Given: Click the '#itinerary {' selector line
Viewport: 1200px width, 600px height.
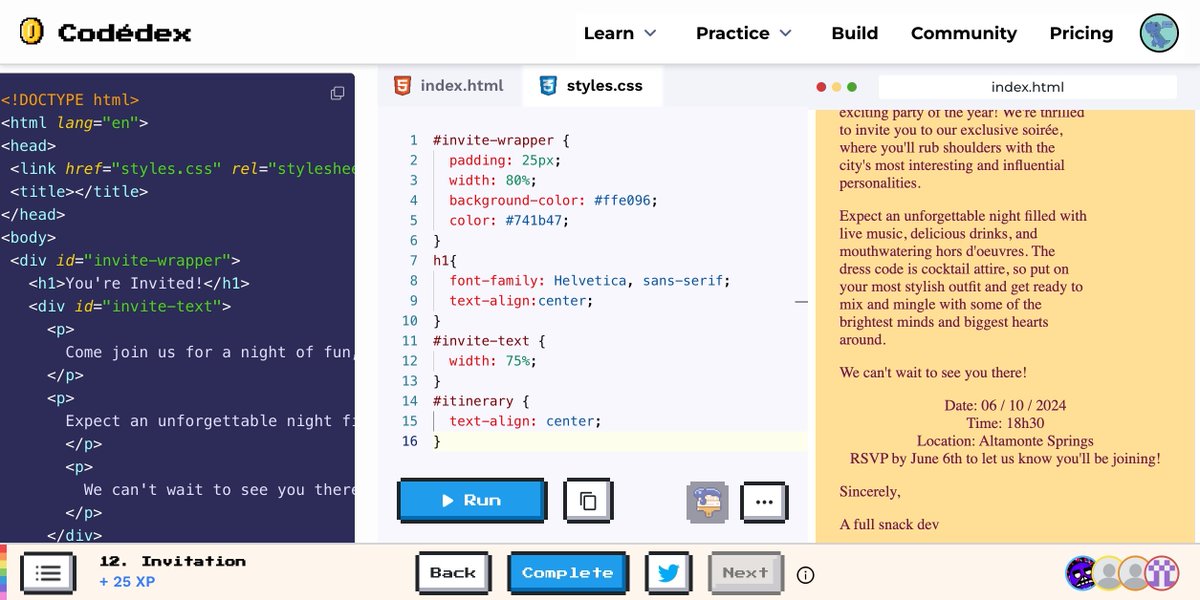Looking at the screenshot, I should point(481,400).
